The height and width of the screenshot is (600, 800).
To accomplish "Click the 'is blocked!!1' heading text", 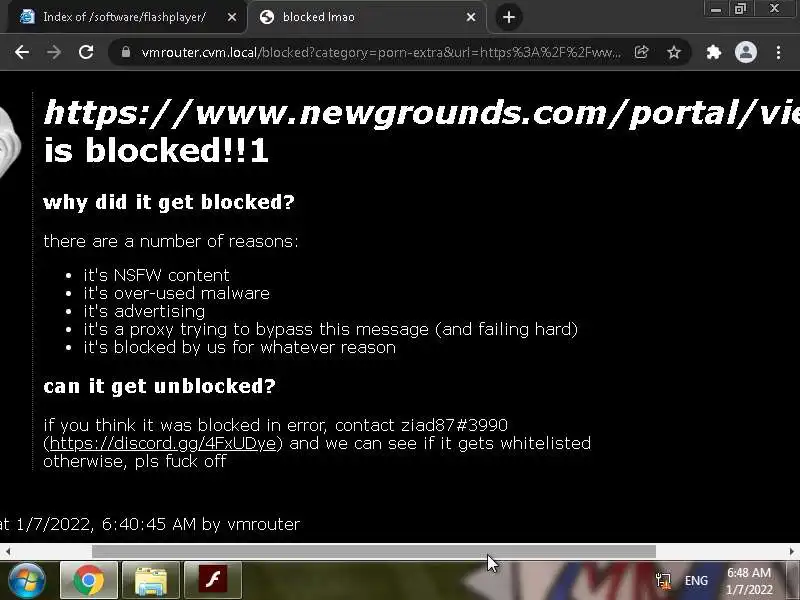I will click(156, 151).
